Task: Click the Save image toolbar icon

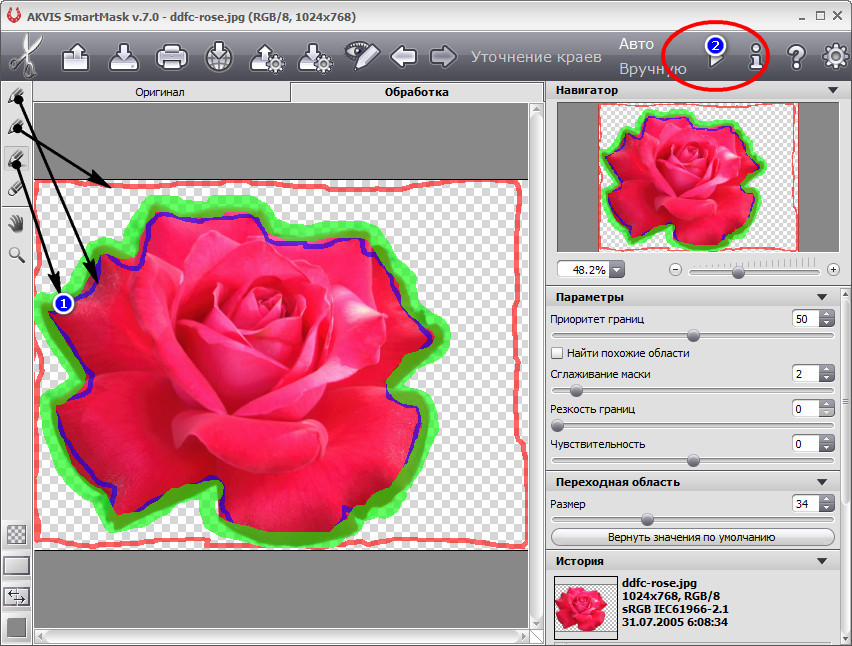Action: pyautogui.click(x=124, y=56)
